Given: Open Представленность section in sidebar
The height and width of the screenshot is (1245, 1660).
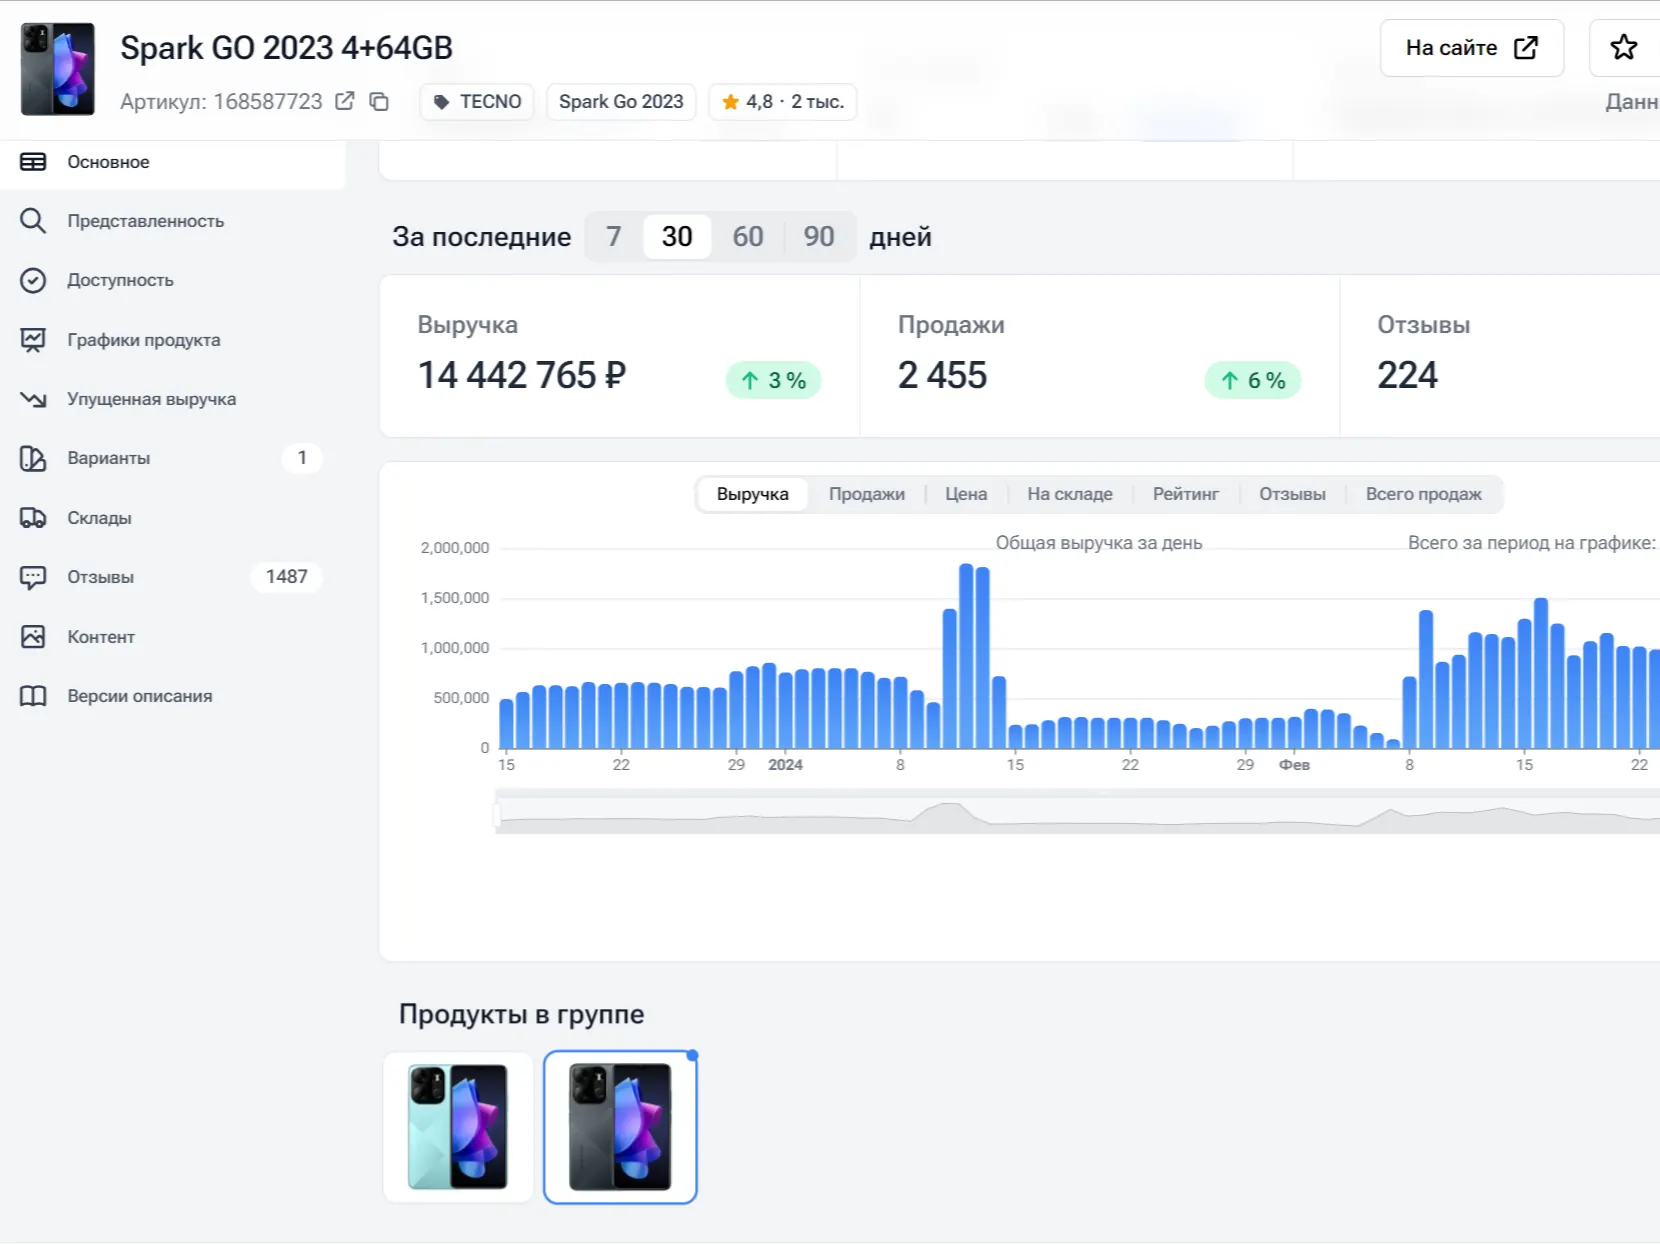Looking at the screenshot, I should click(x=173, y=221).
